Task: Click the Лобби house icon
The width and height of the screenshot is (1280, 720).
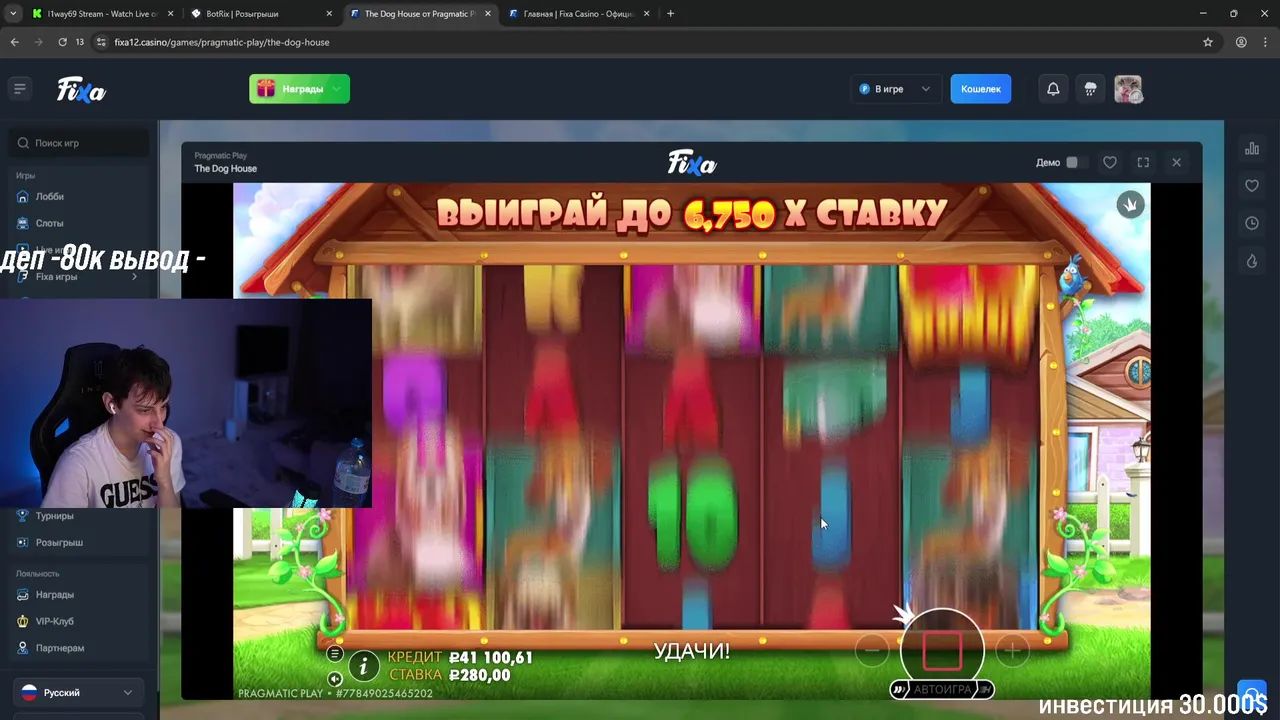Action: coord(23,196)
